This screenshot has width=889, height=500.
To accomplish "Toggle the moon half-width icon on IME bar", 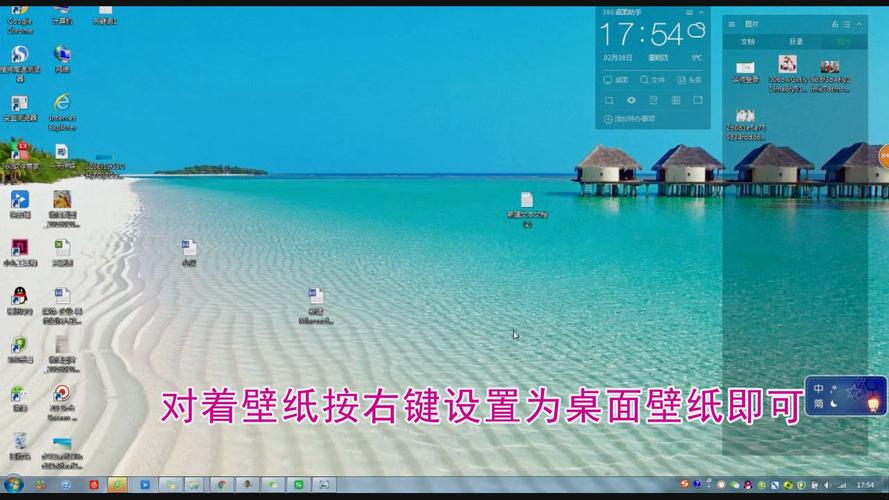I will click(834, 404).
